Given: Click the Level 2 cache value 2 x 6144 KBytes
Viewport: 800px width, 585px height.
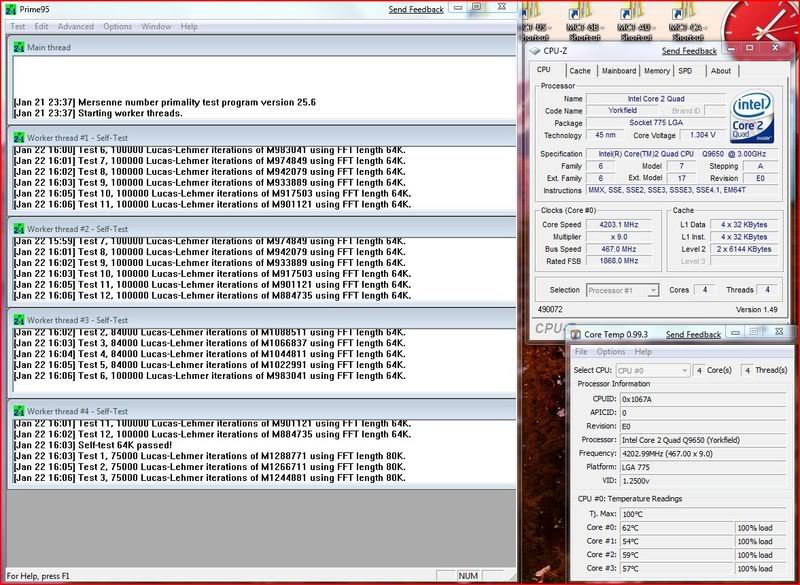Looking at the screenshot, I should click(744, 249).
